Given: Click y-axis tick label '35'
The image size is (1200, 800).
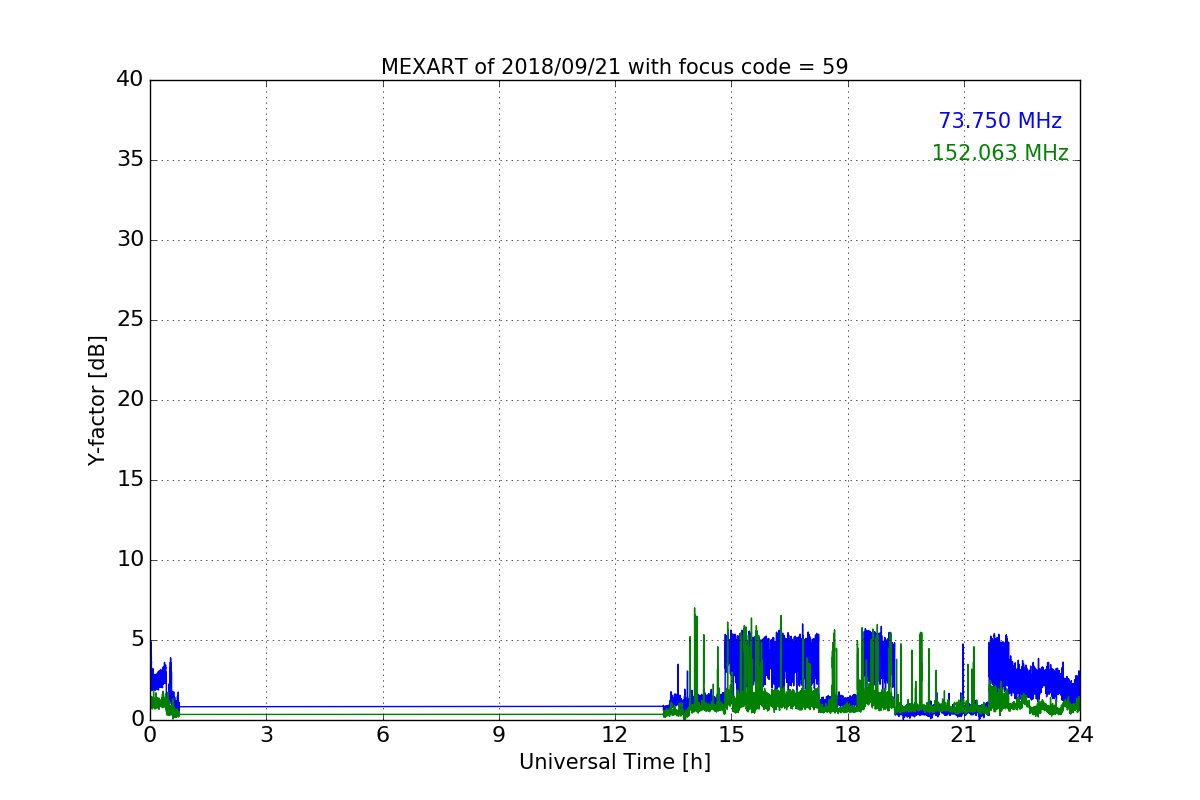Looking at the screenshot, I should (x=130, y=159).
